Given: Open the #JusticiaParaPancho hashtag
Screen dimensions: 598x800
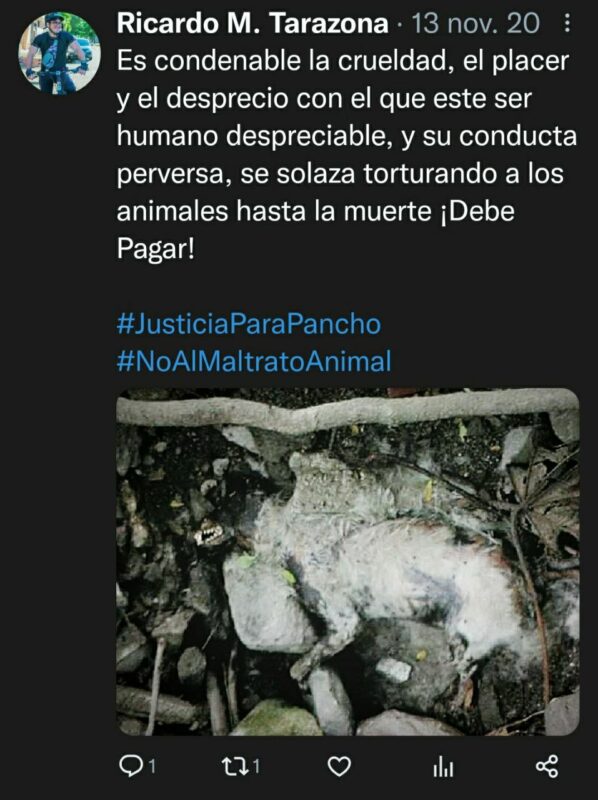Looking at the screenshot, I should click(x=249, y=323).
